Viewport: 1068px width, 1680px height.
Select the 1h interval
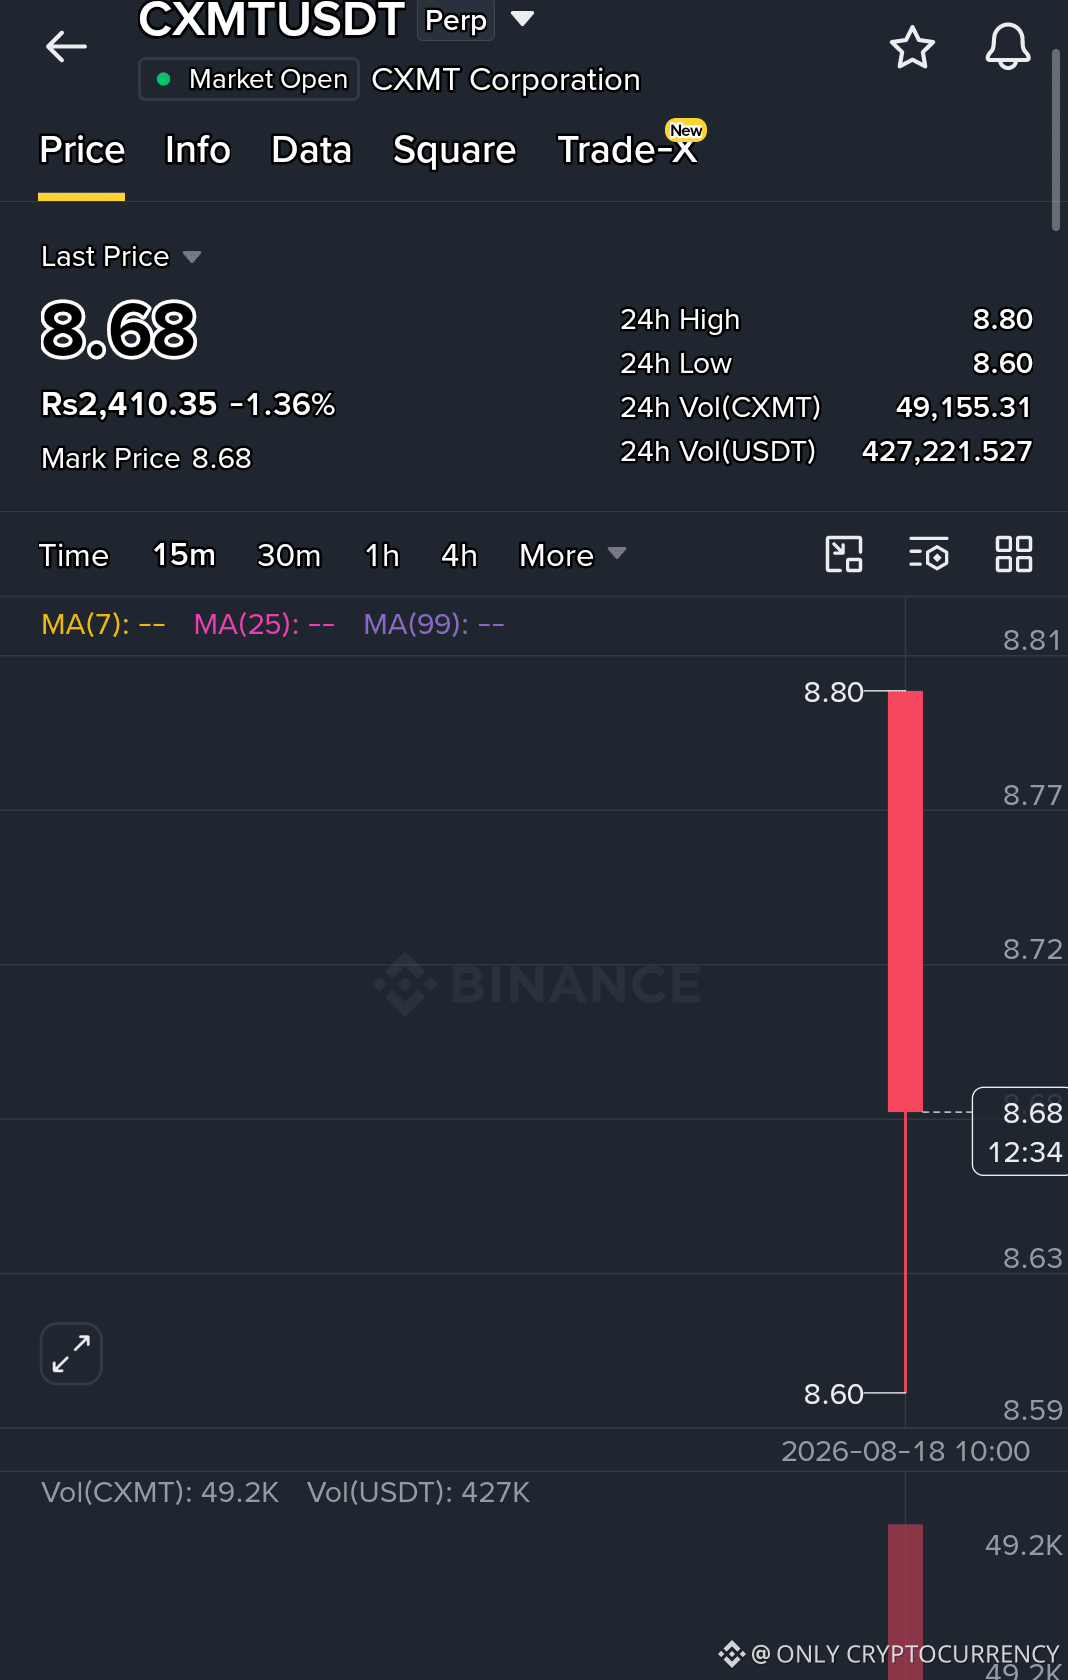click(382, 555)
